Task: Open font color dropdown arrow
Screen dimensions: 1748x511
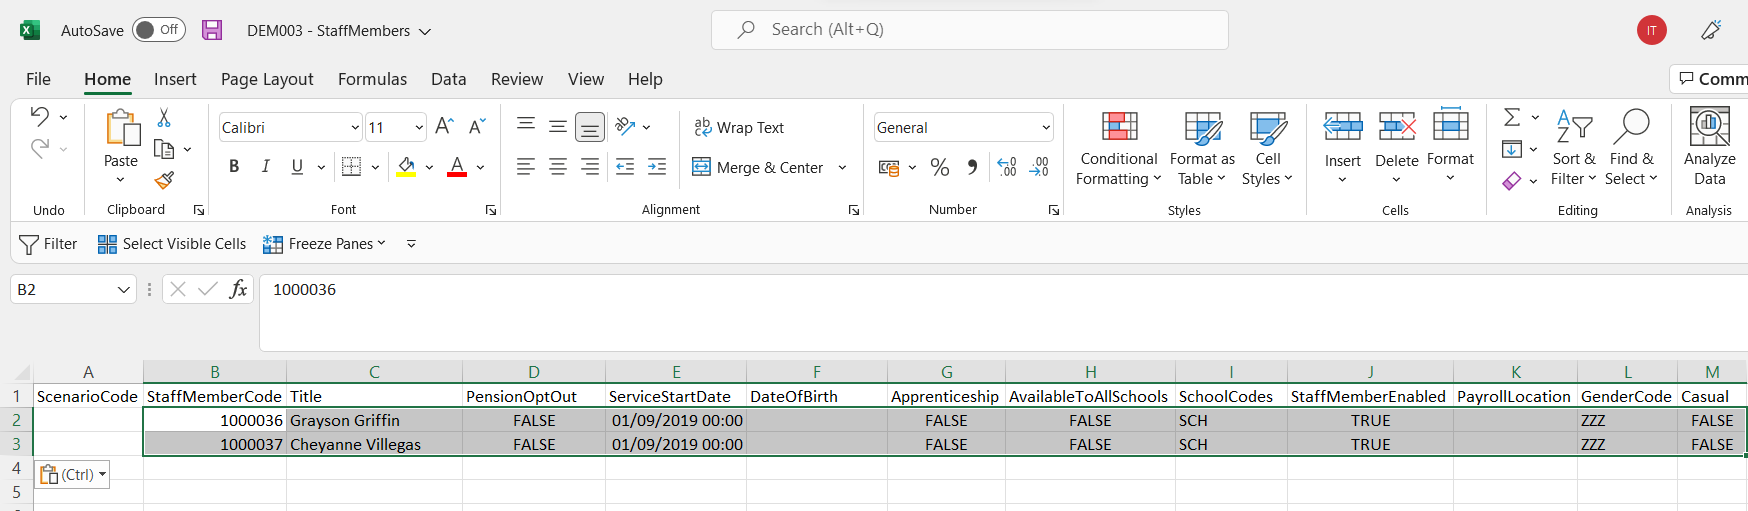Action: click(480, 168)
